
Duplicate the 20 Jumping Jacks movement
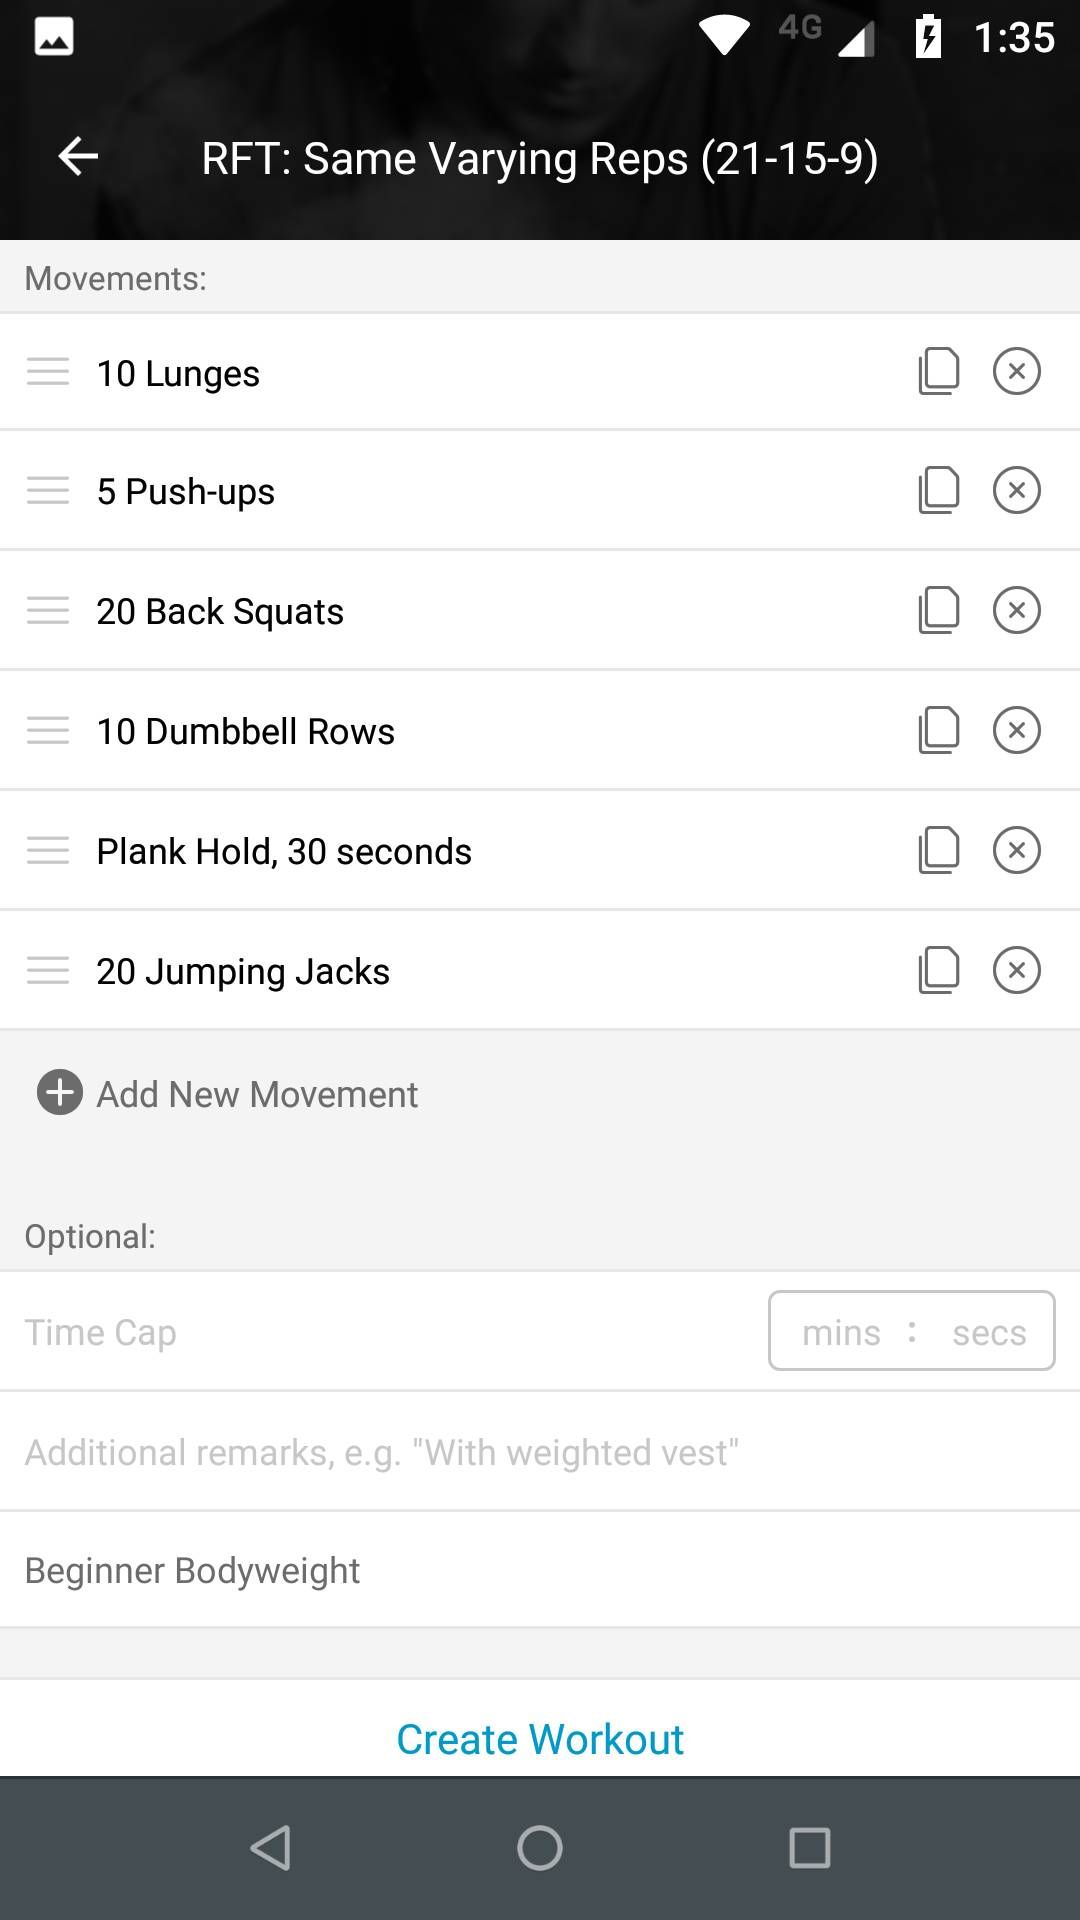(x=937, y=969)
